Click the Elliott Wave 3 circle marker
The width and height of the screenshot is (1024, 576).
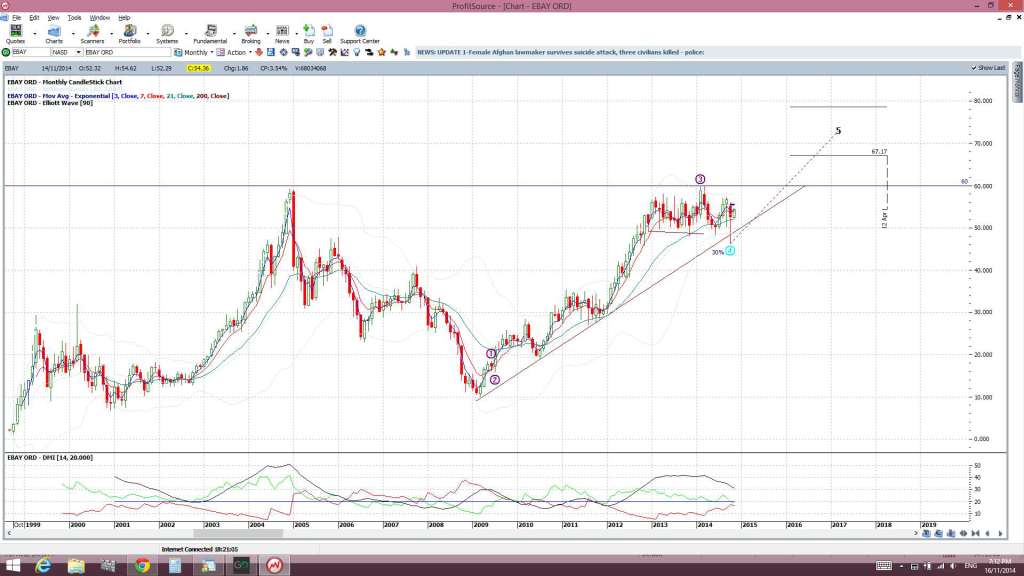[x=700, y=179]
